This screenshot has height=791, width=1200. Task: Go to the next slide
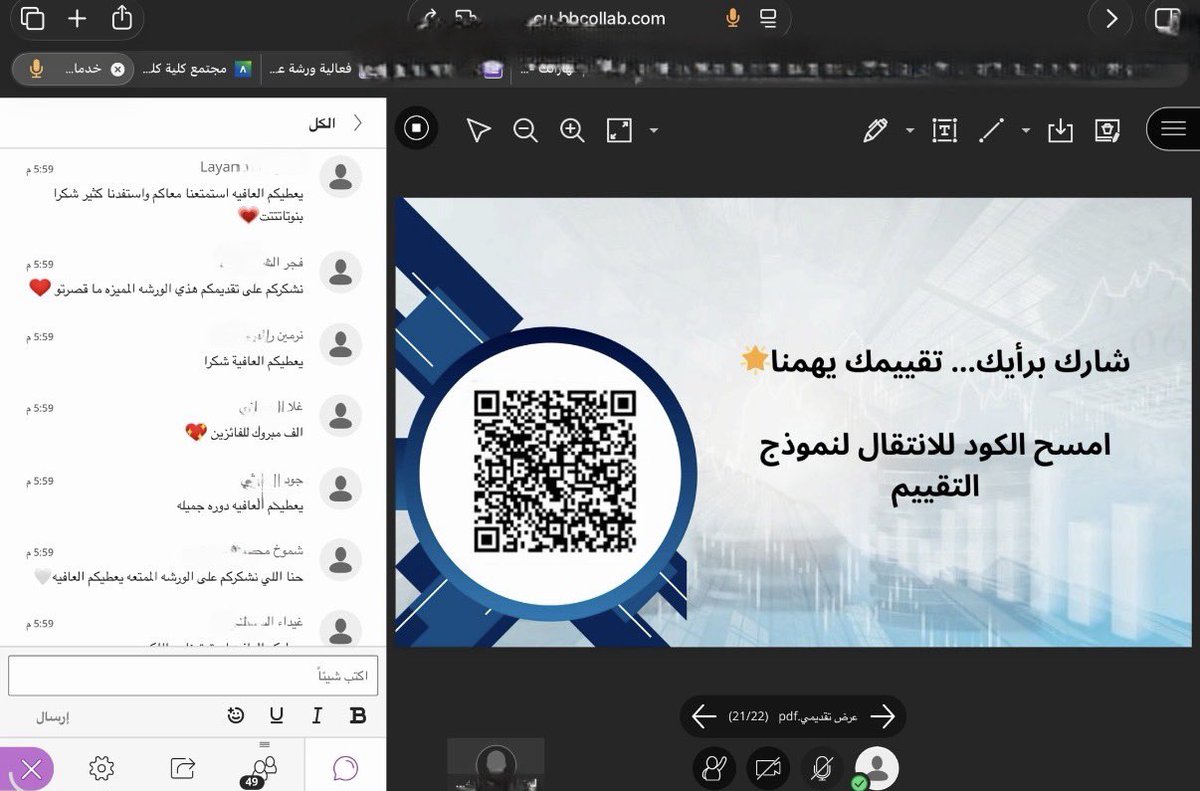882,716
